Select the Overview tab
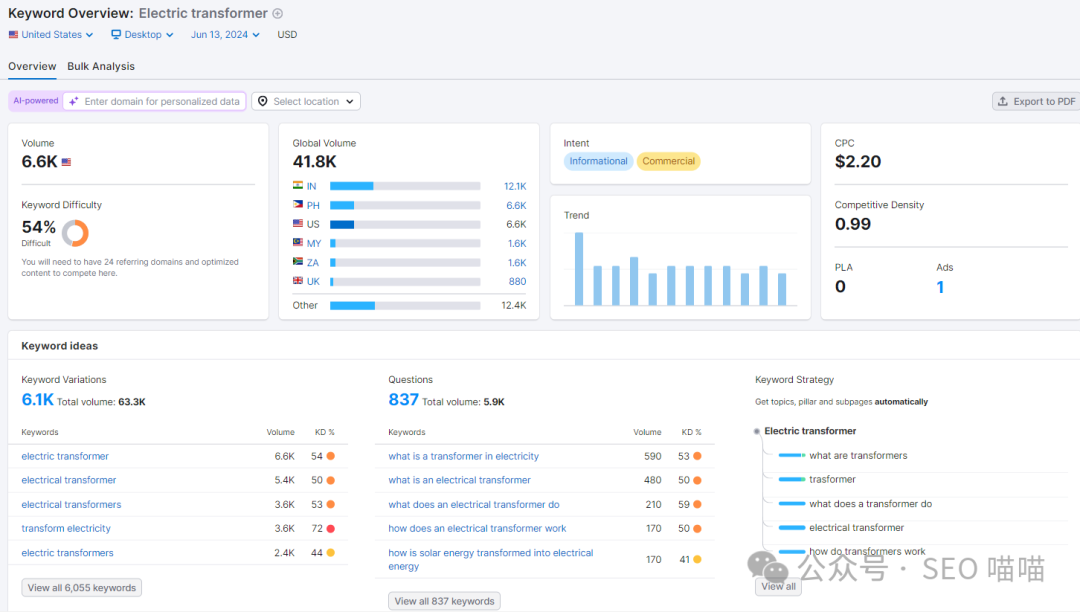1080x612 pixels. (32, 66)
